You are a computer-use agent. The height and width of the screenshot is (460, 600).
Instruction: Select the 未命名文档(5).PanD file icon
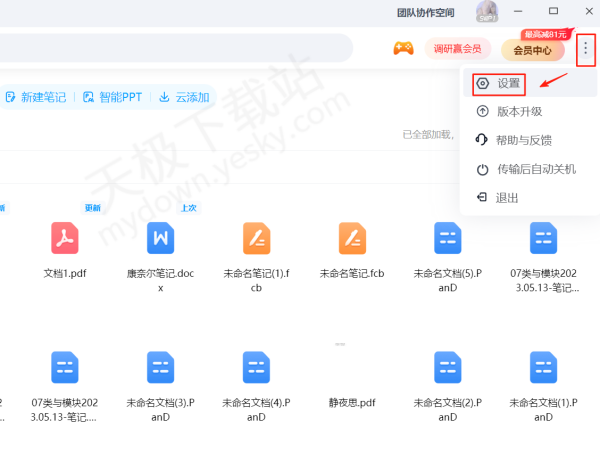tap(447, 238)
